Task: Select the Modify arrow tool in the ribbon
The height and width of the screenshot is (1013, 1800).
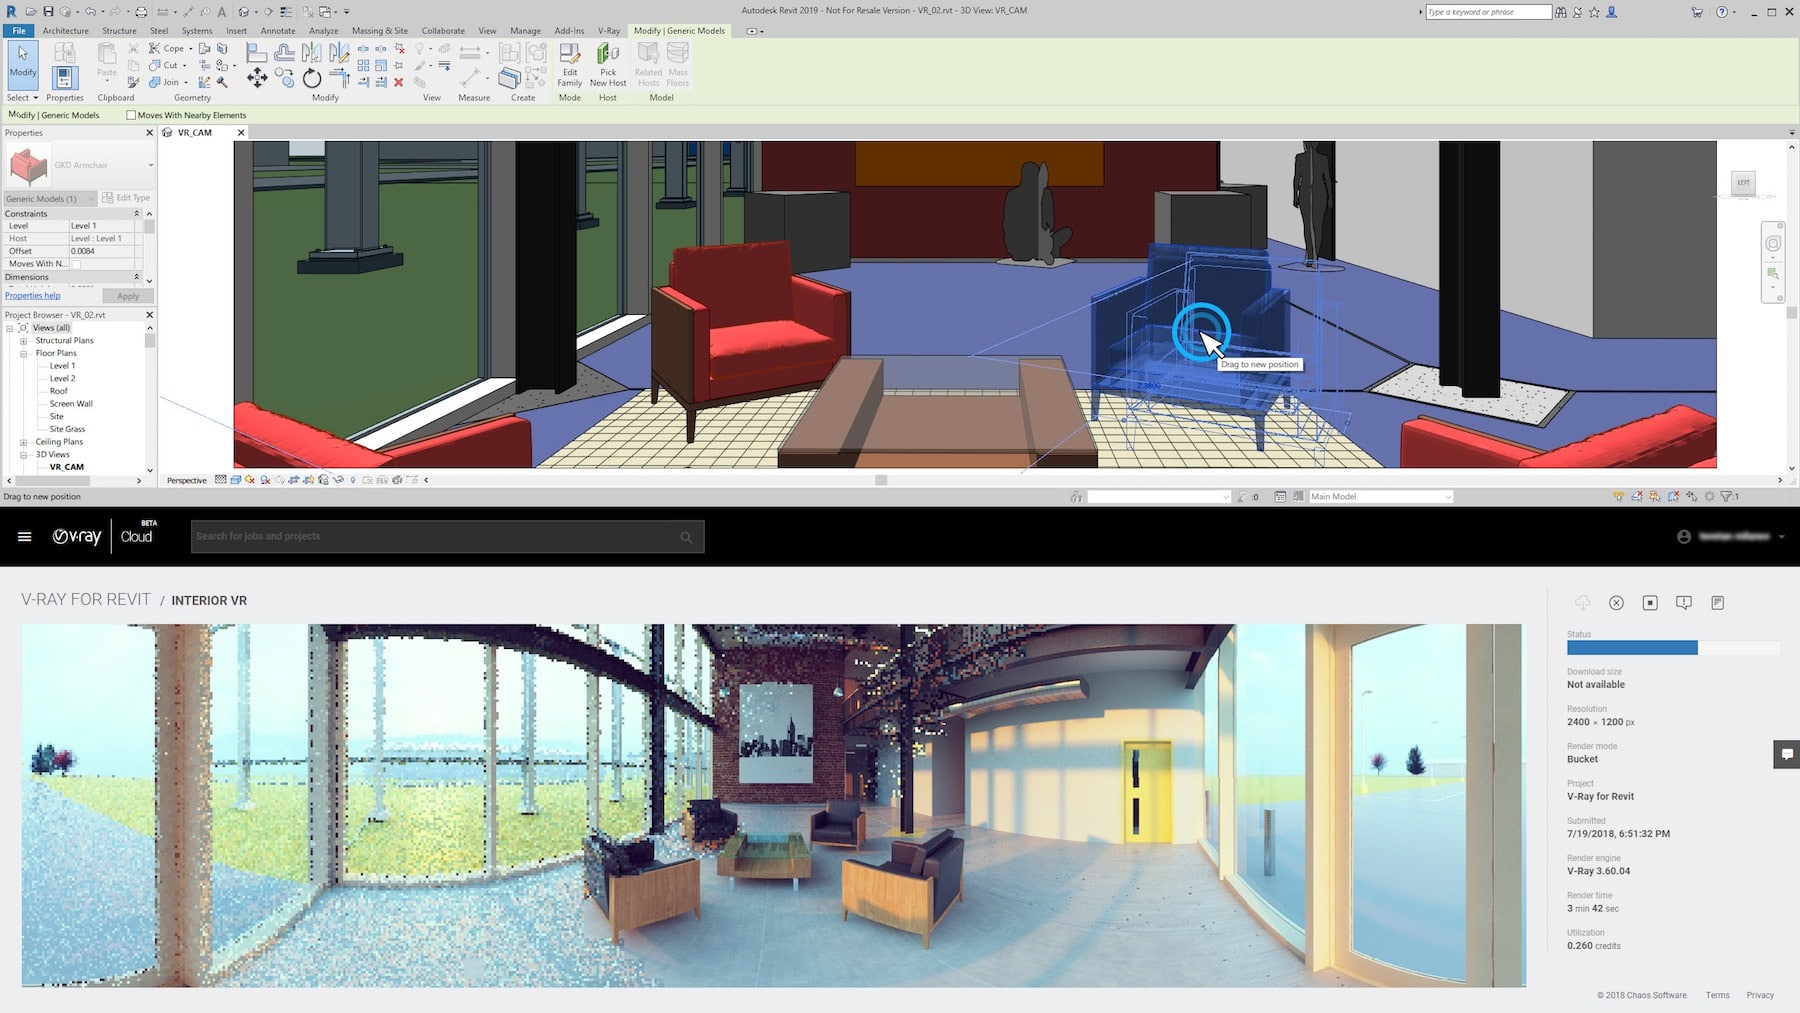Action: (x=22, y=63)
